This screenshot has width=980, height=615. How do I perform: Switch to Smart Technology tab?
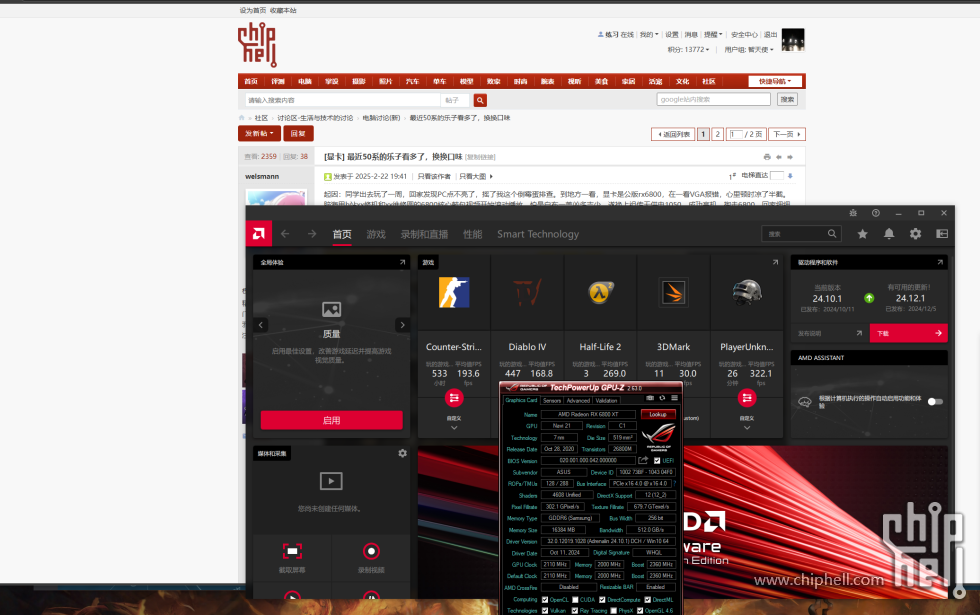click(x=538, y=234)
